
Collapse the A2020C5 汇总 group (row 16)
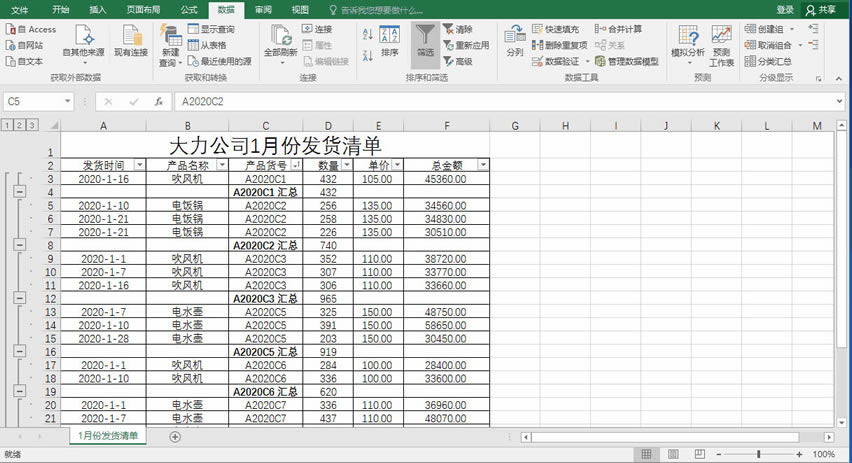click(x=20, y=352)
